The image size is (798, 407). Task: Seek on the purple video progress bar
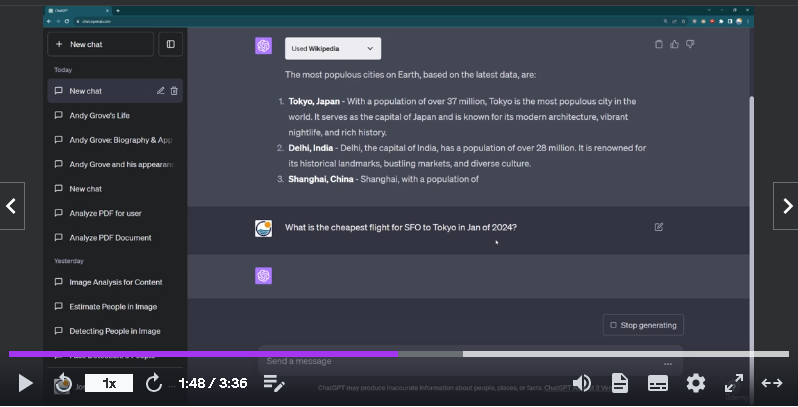204,354
